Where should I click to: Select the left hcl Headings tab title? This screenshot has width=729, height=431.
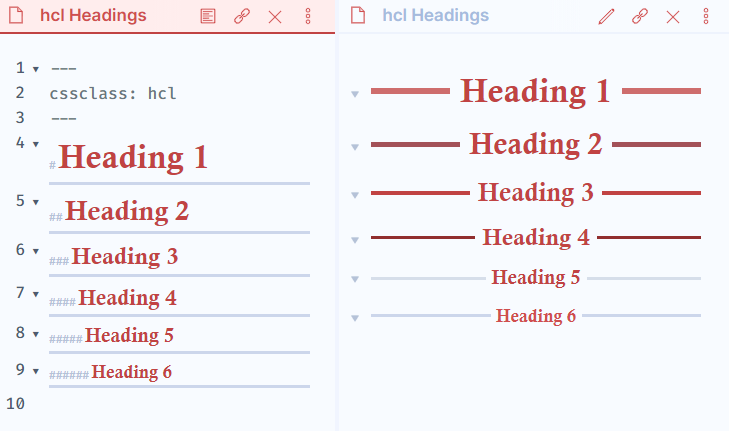click(93, 16)
